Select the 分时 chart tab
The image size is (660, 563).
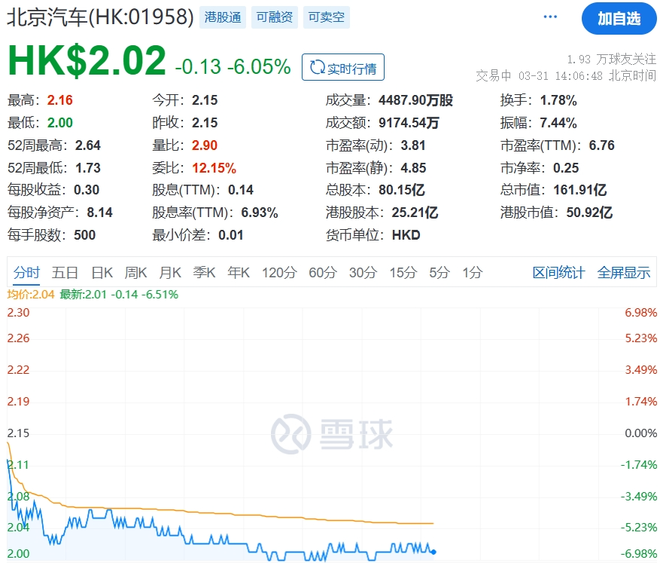[x=26, y=272]
